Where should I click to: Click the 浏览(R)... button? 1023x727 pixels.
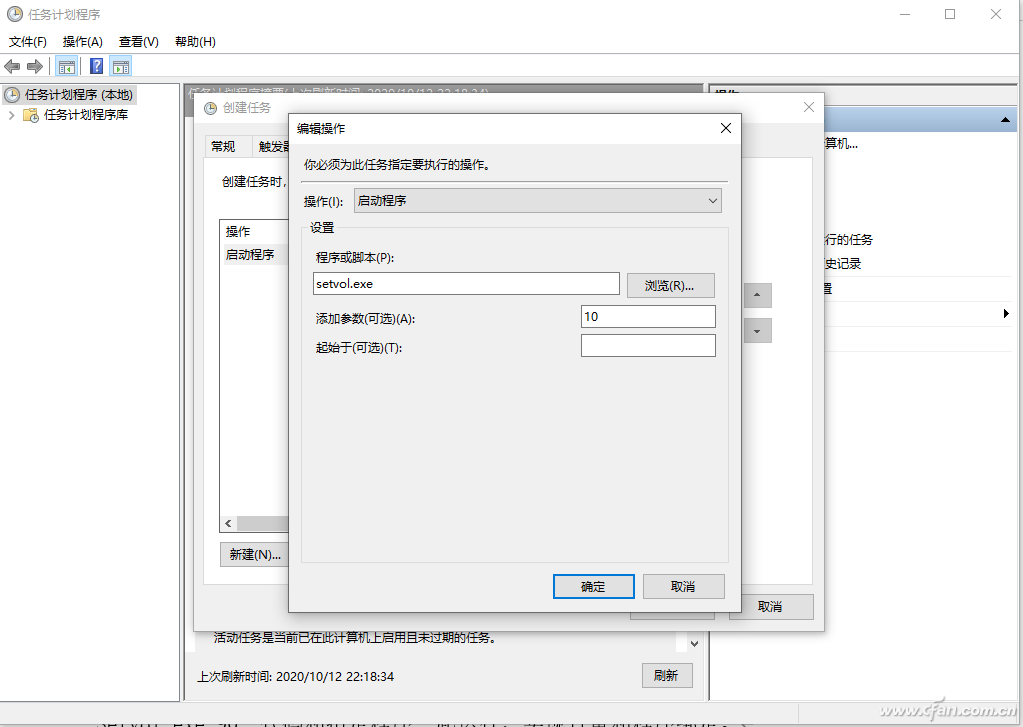tap(670, 285)
